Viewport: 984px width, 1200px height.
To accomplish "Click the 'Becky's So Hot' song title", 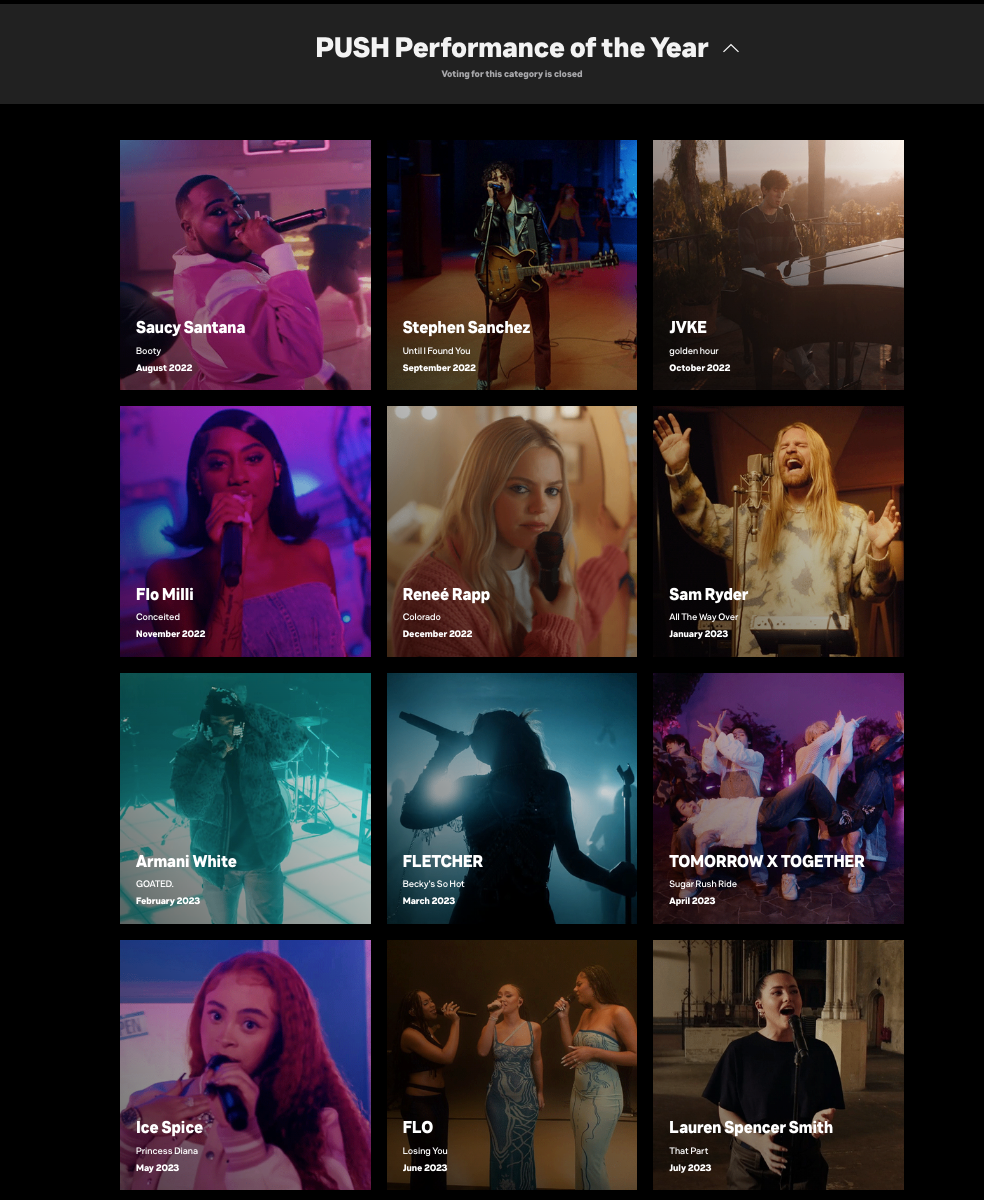I will (x=433, y=884).
